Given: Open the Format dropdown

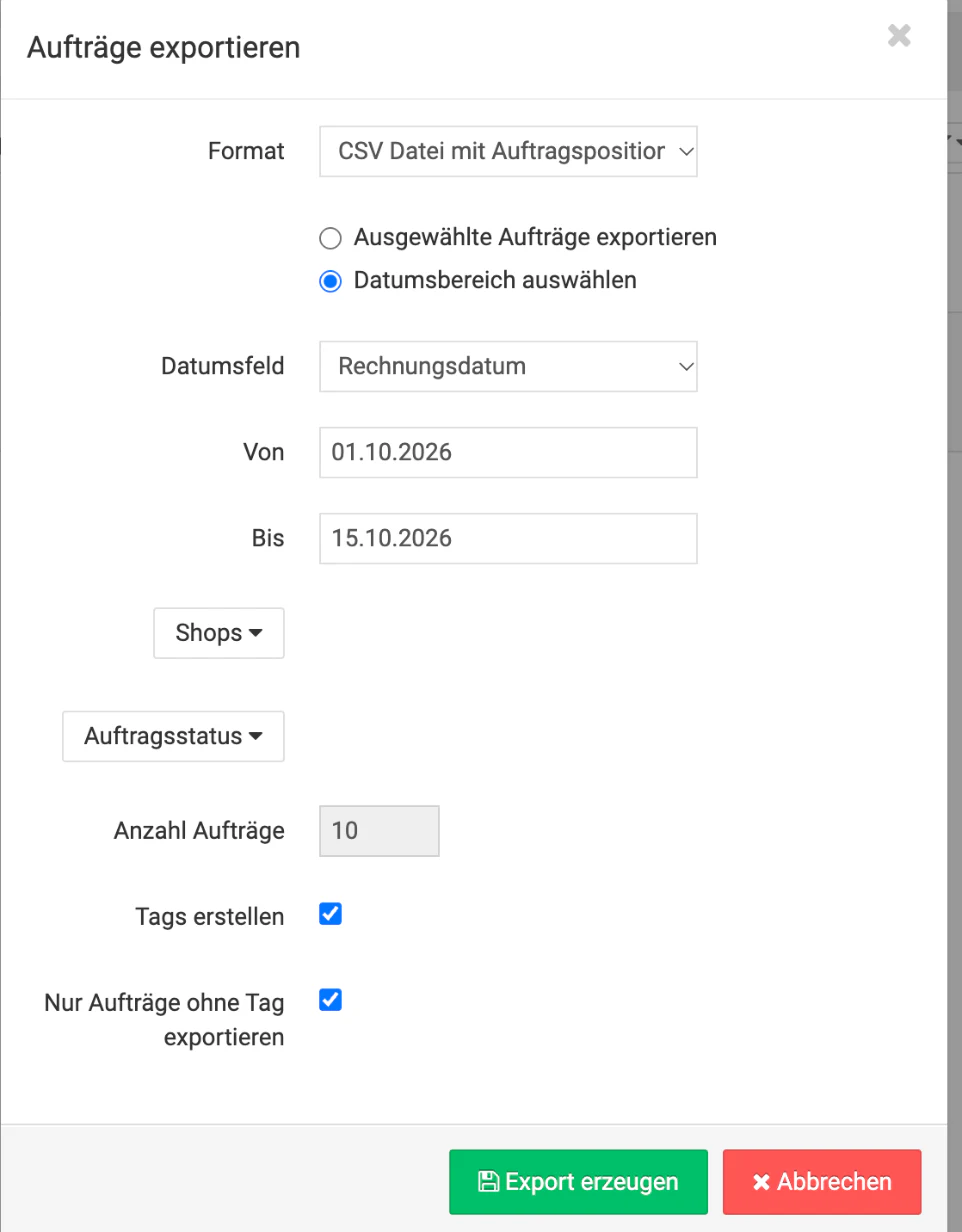Looking at the screenshot, I should pyautogui.click(x=508, y=151).
